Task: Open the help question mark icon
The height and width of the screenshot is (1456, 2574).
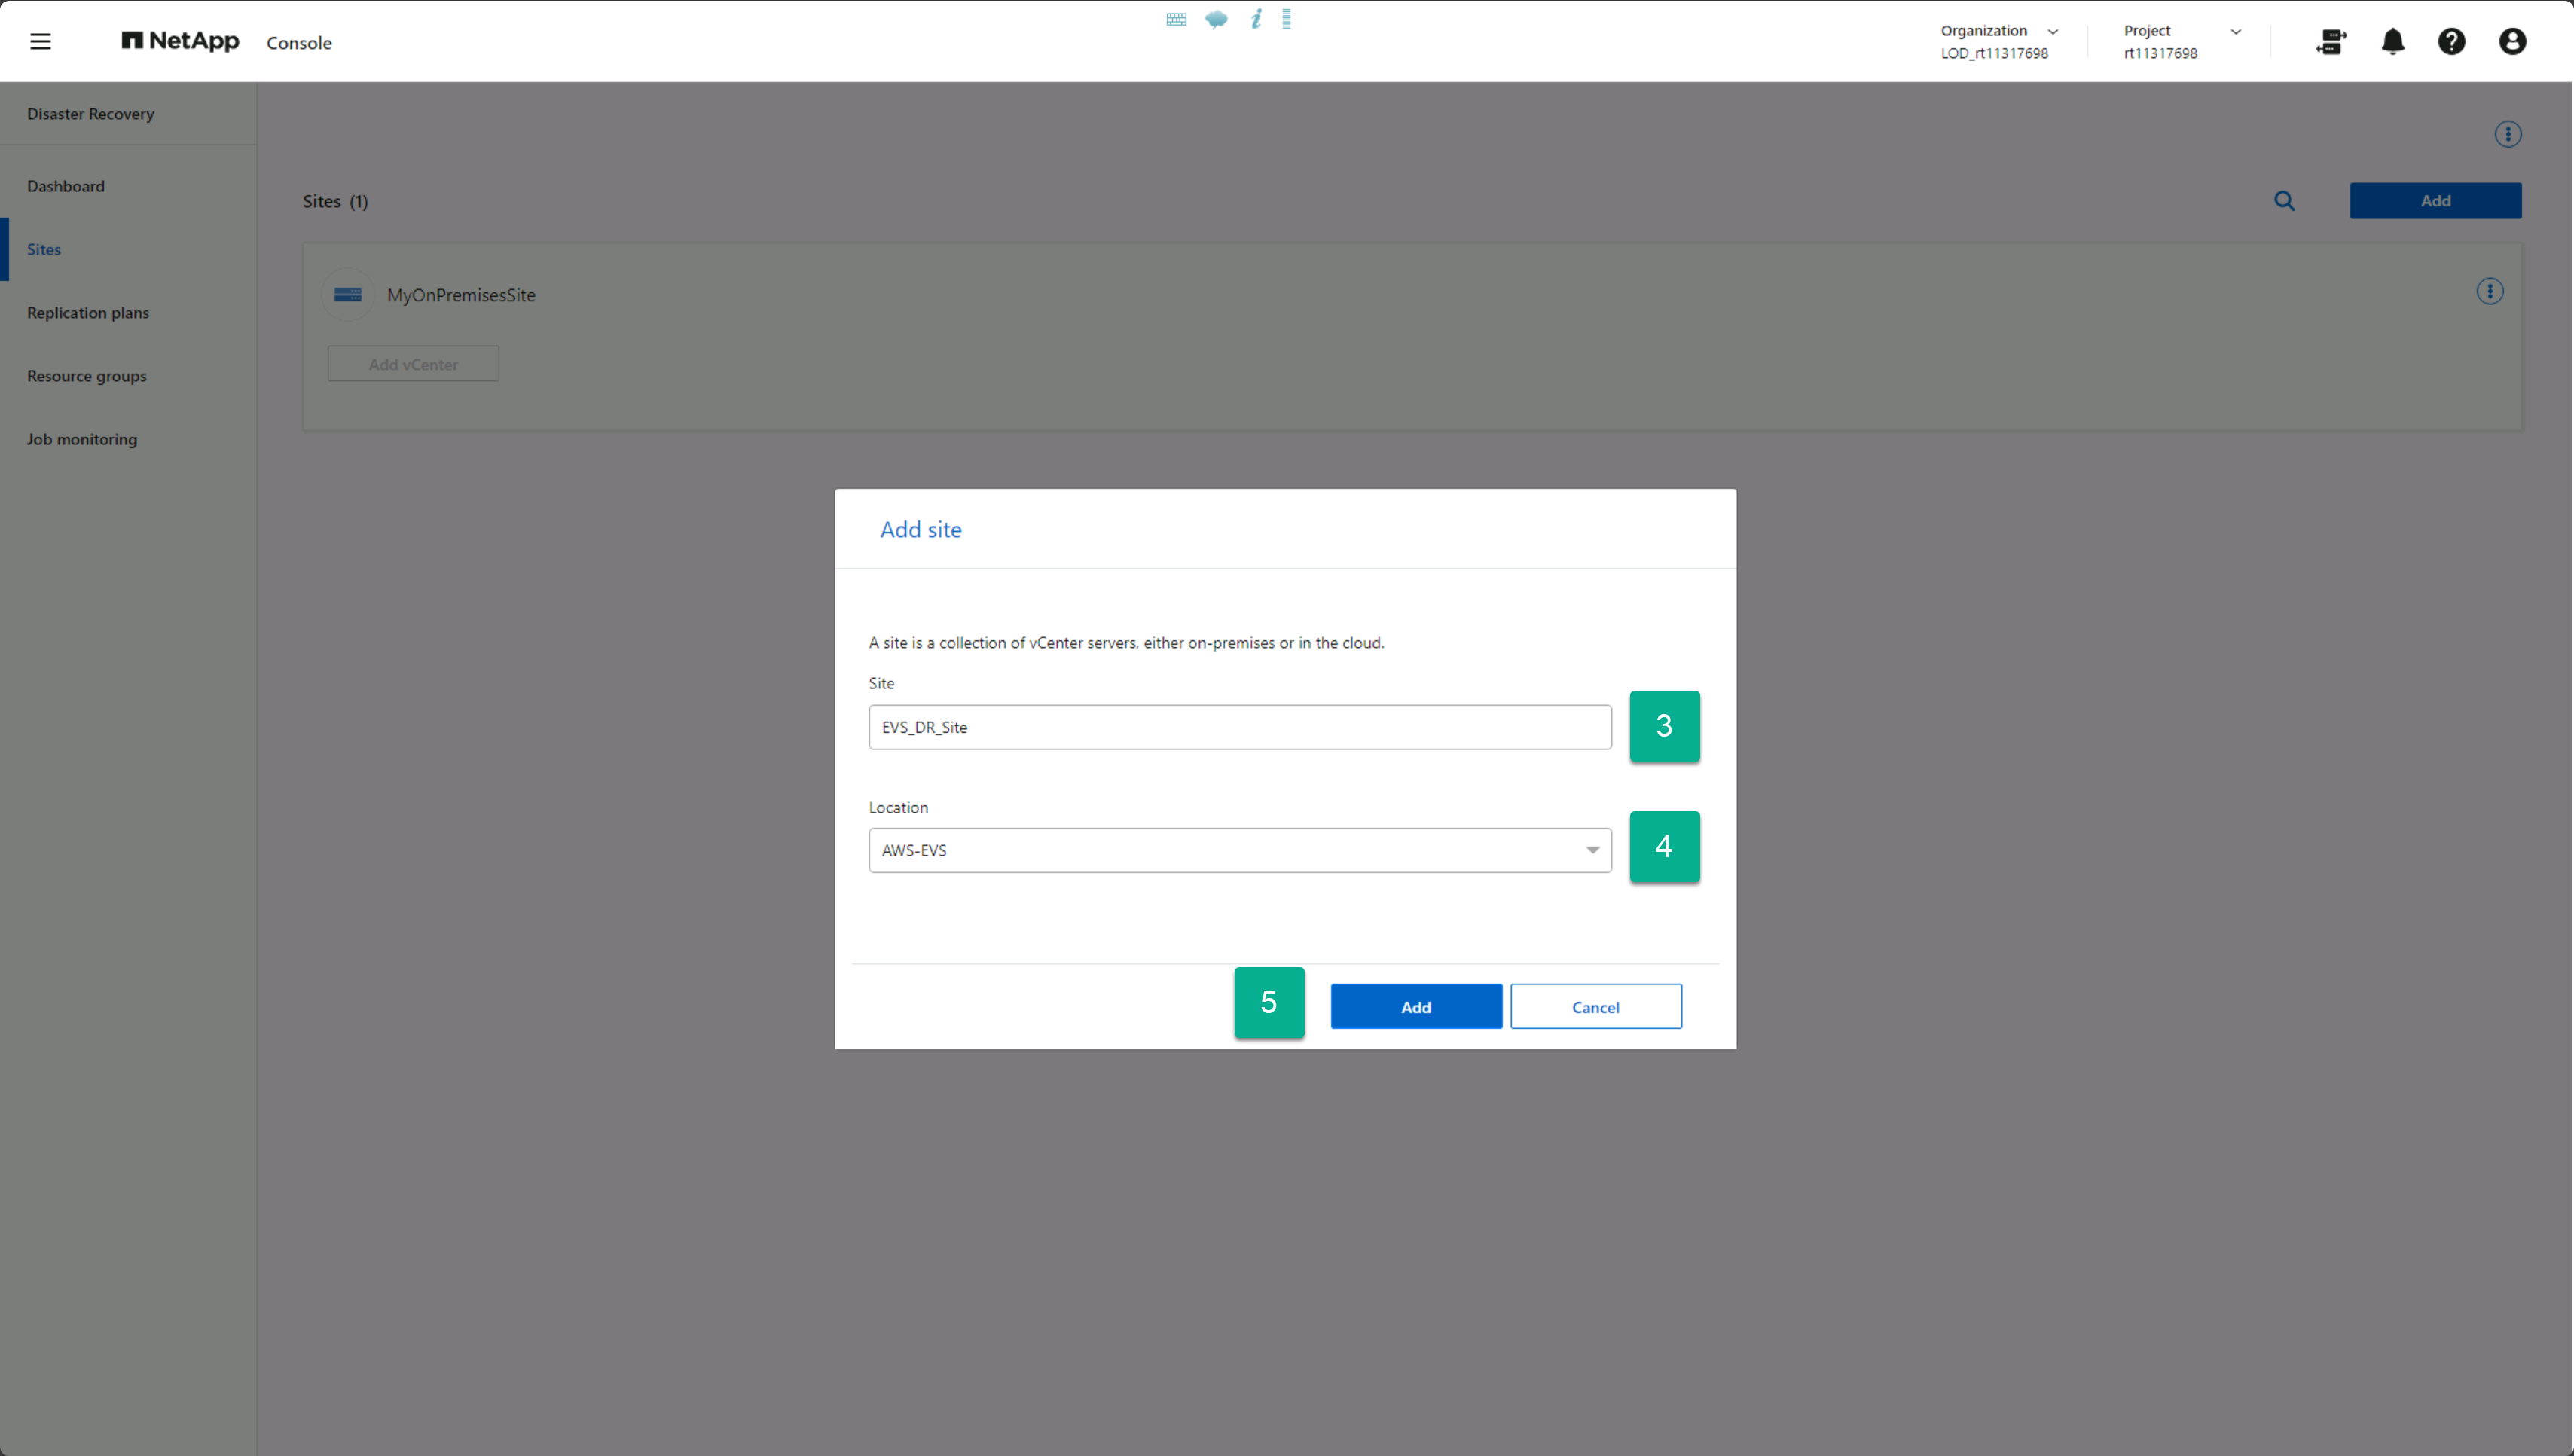Action: [2451, 41]
